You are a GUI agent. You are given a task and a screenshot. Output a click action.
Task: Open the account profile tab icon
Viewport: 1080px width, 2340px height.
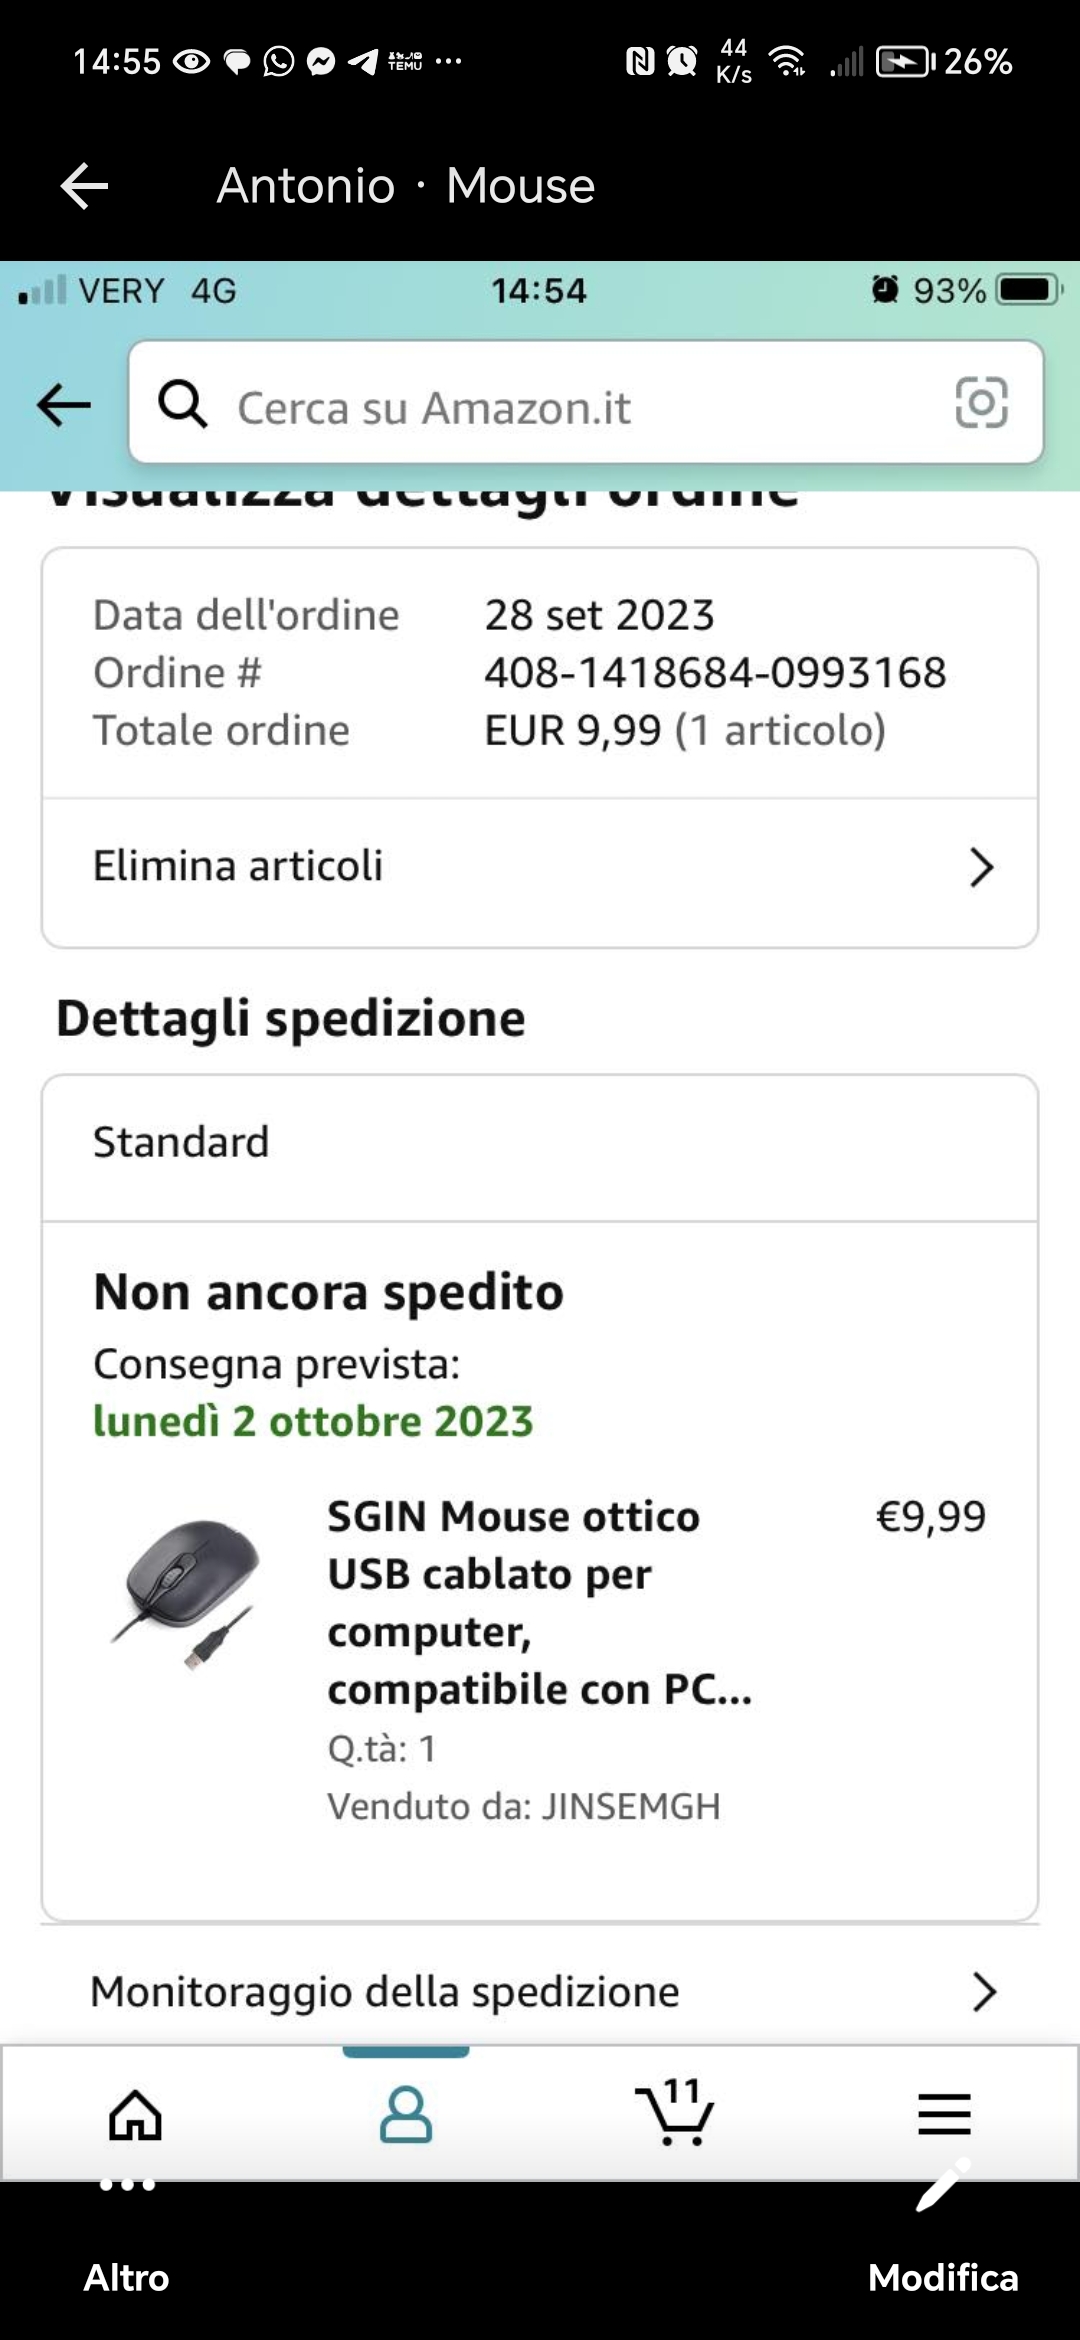point(405,2113)
